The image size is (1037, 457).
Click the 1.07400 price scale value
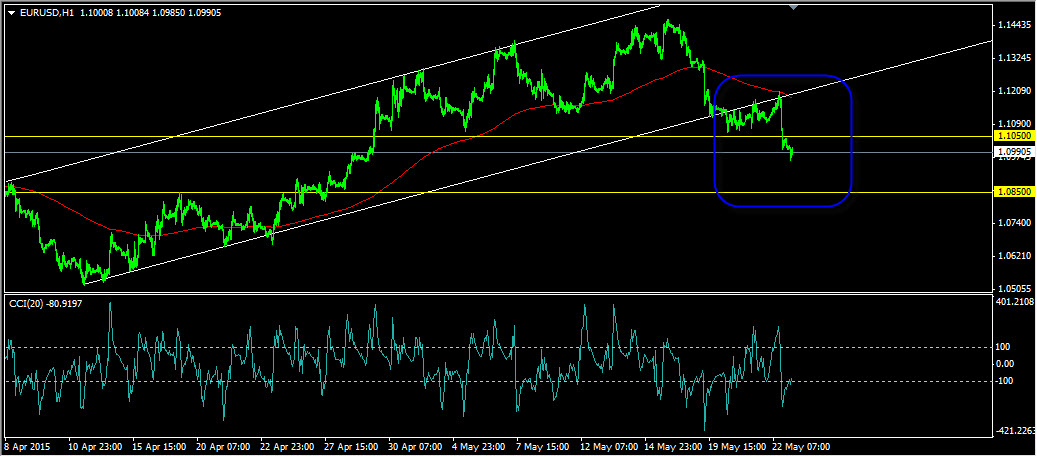point(1015,223)
